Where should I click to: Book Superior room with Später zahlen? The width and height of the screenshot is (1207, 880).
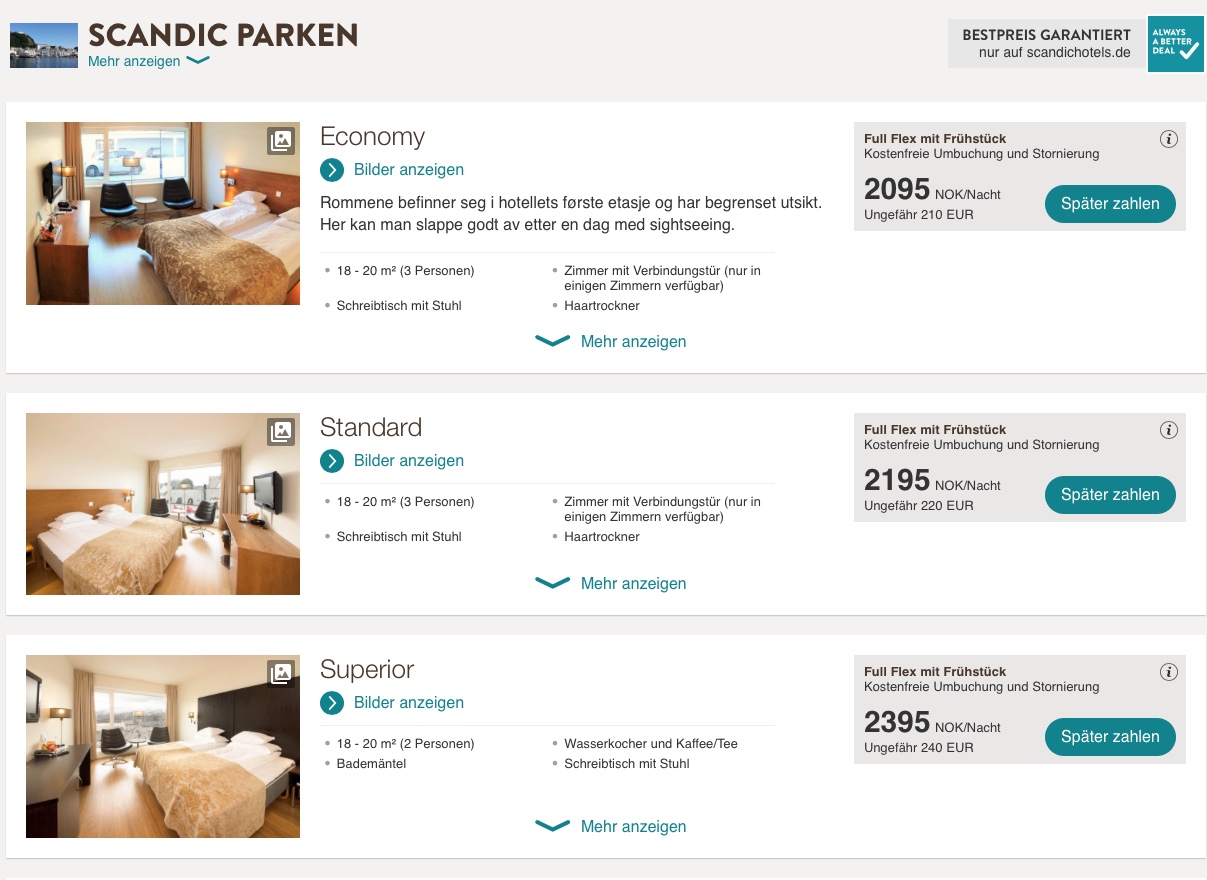(1110, 737)
